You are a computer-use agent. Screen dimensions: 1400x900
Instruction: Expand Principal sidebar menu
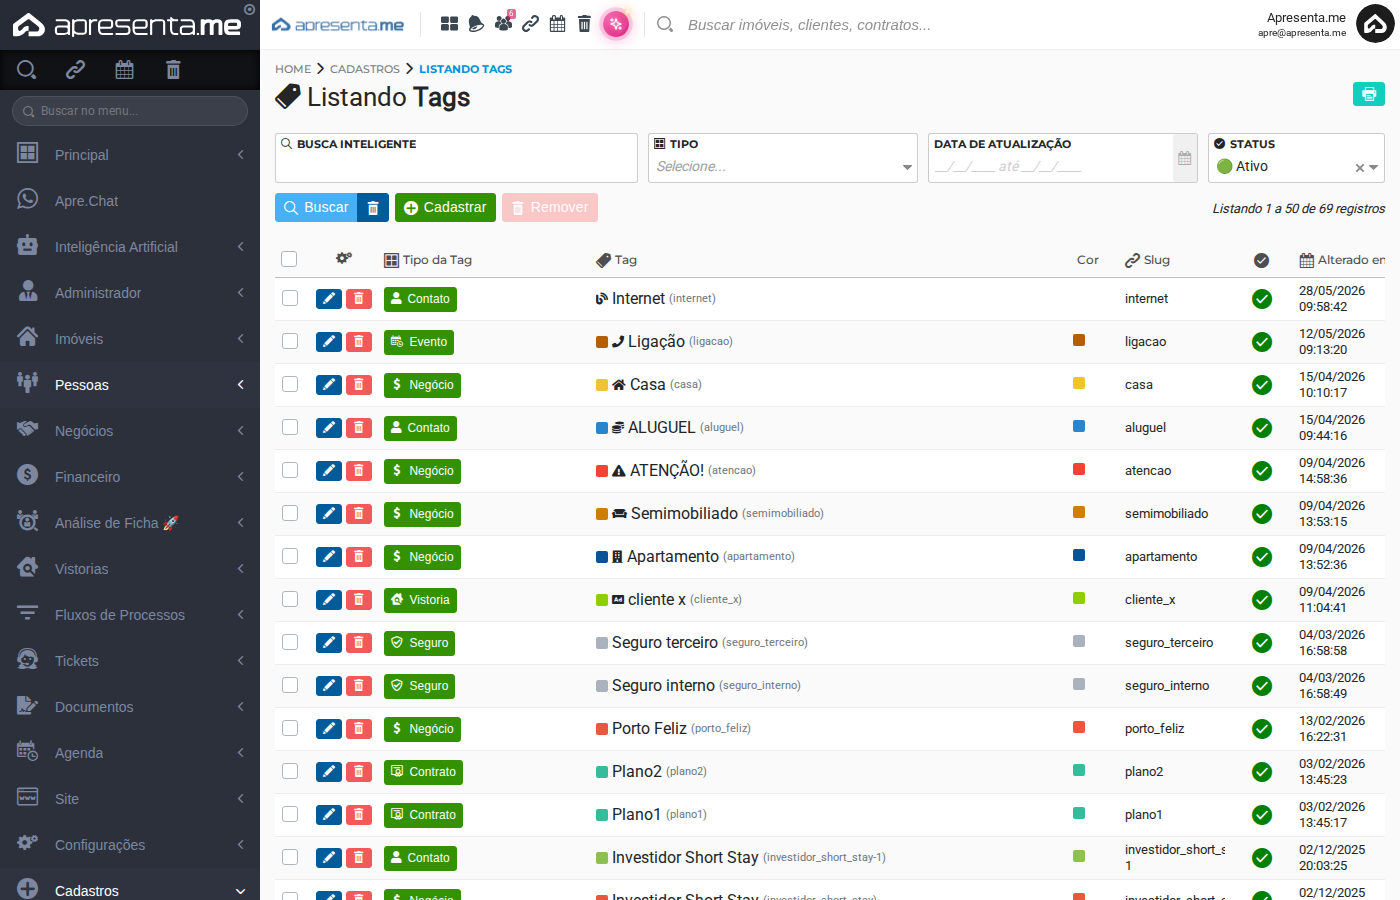(x=130, y=155)
